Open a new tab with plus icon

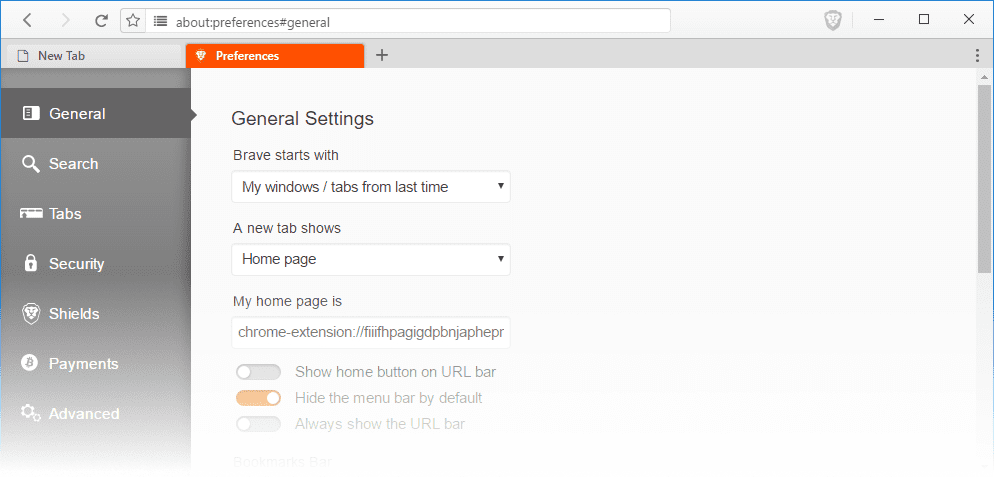coord(382,55)
